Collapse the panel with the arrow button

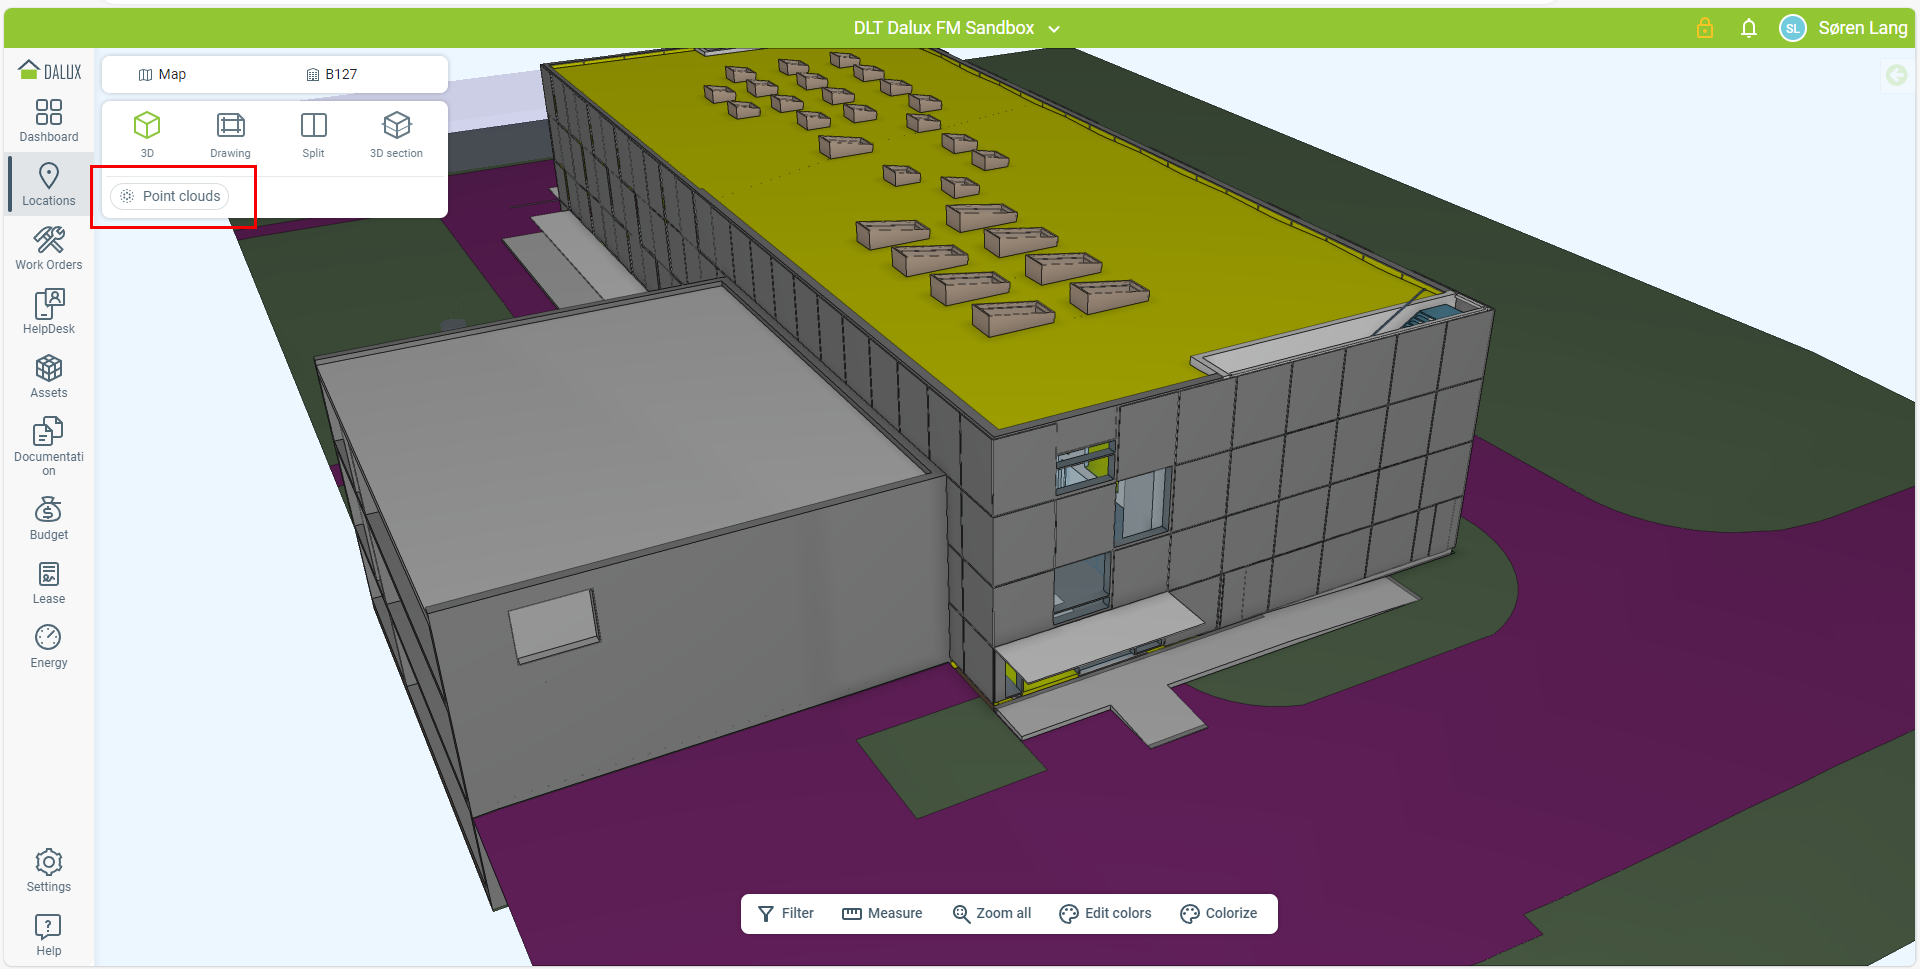pyautogui.click(x=1896, y=75)
